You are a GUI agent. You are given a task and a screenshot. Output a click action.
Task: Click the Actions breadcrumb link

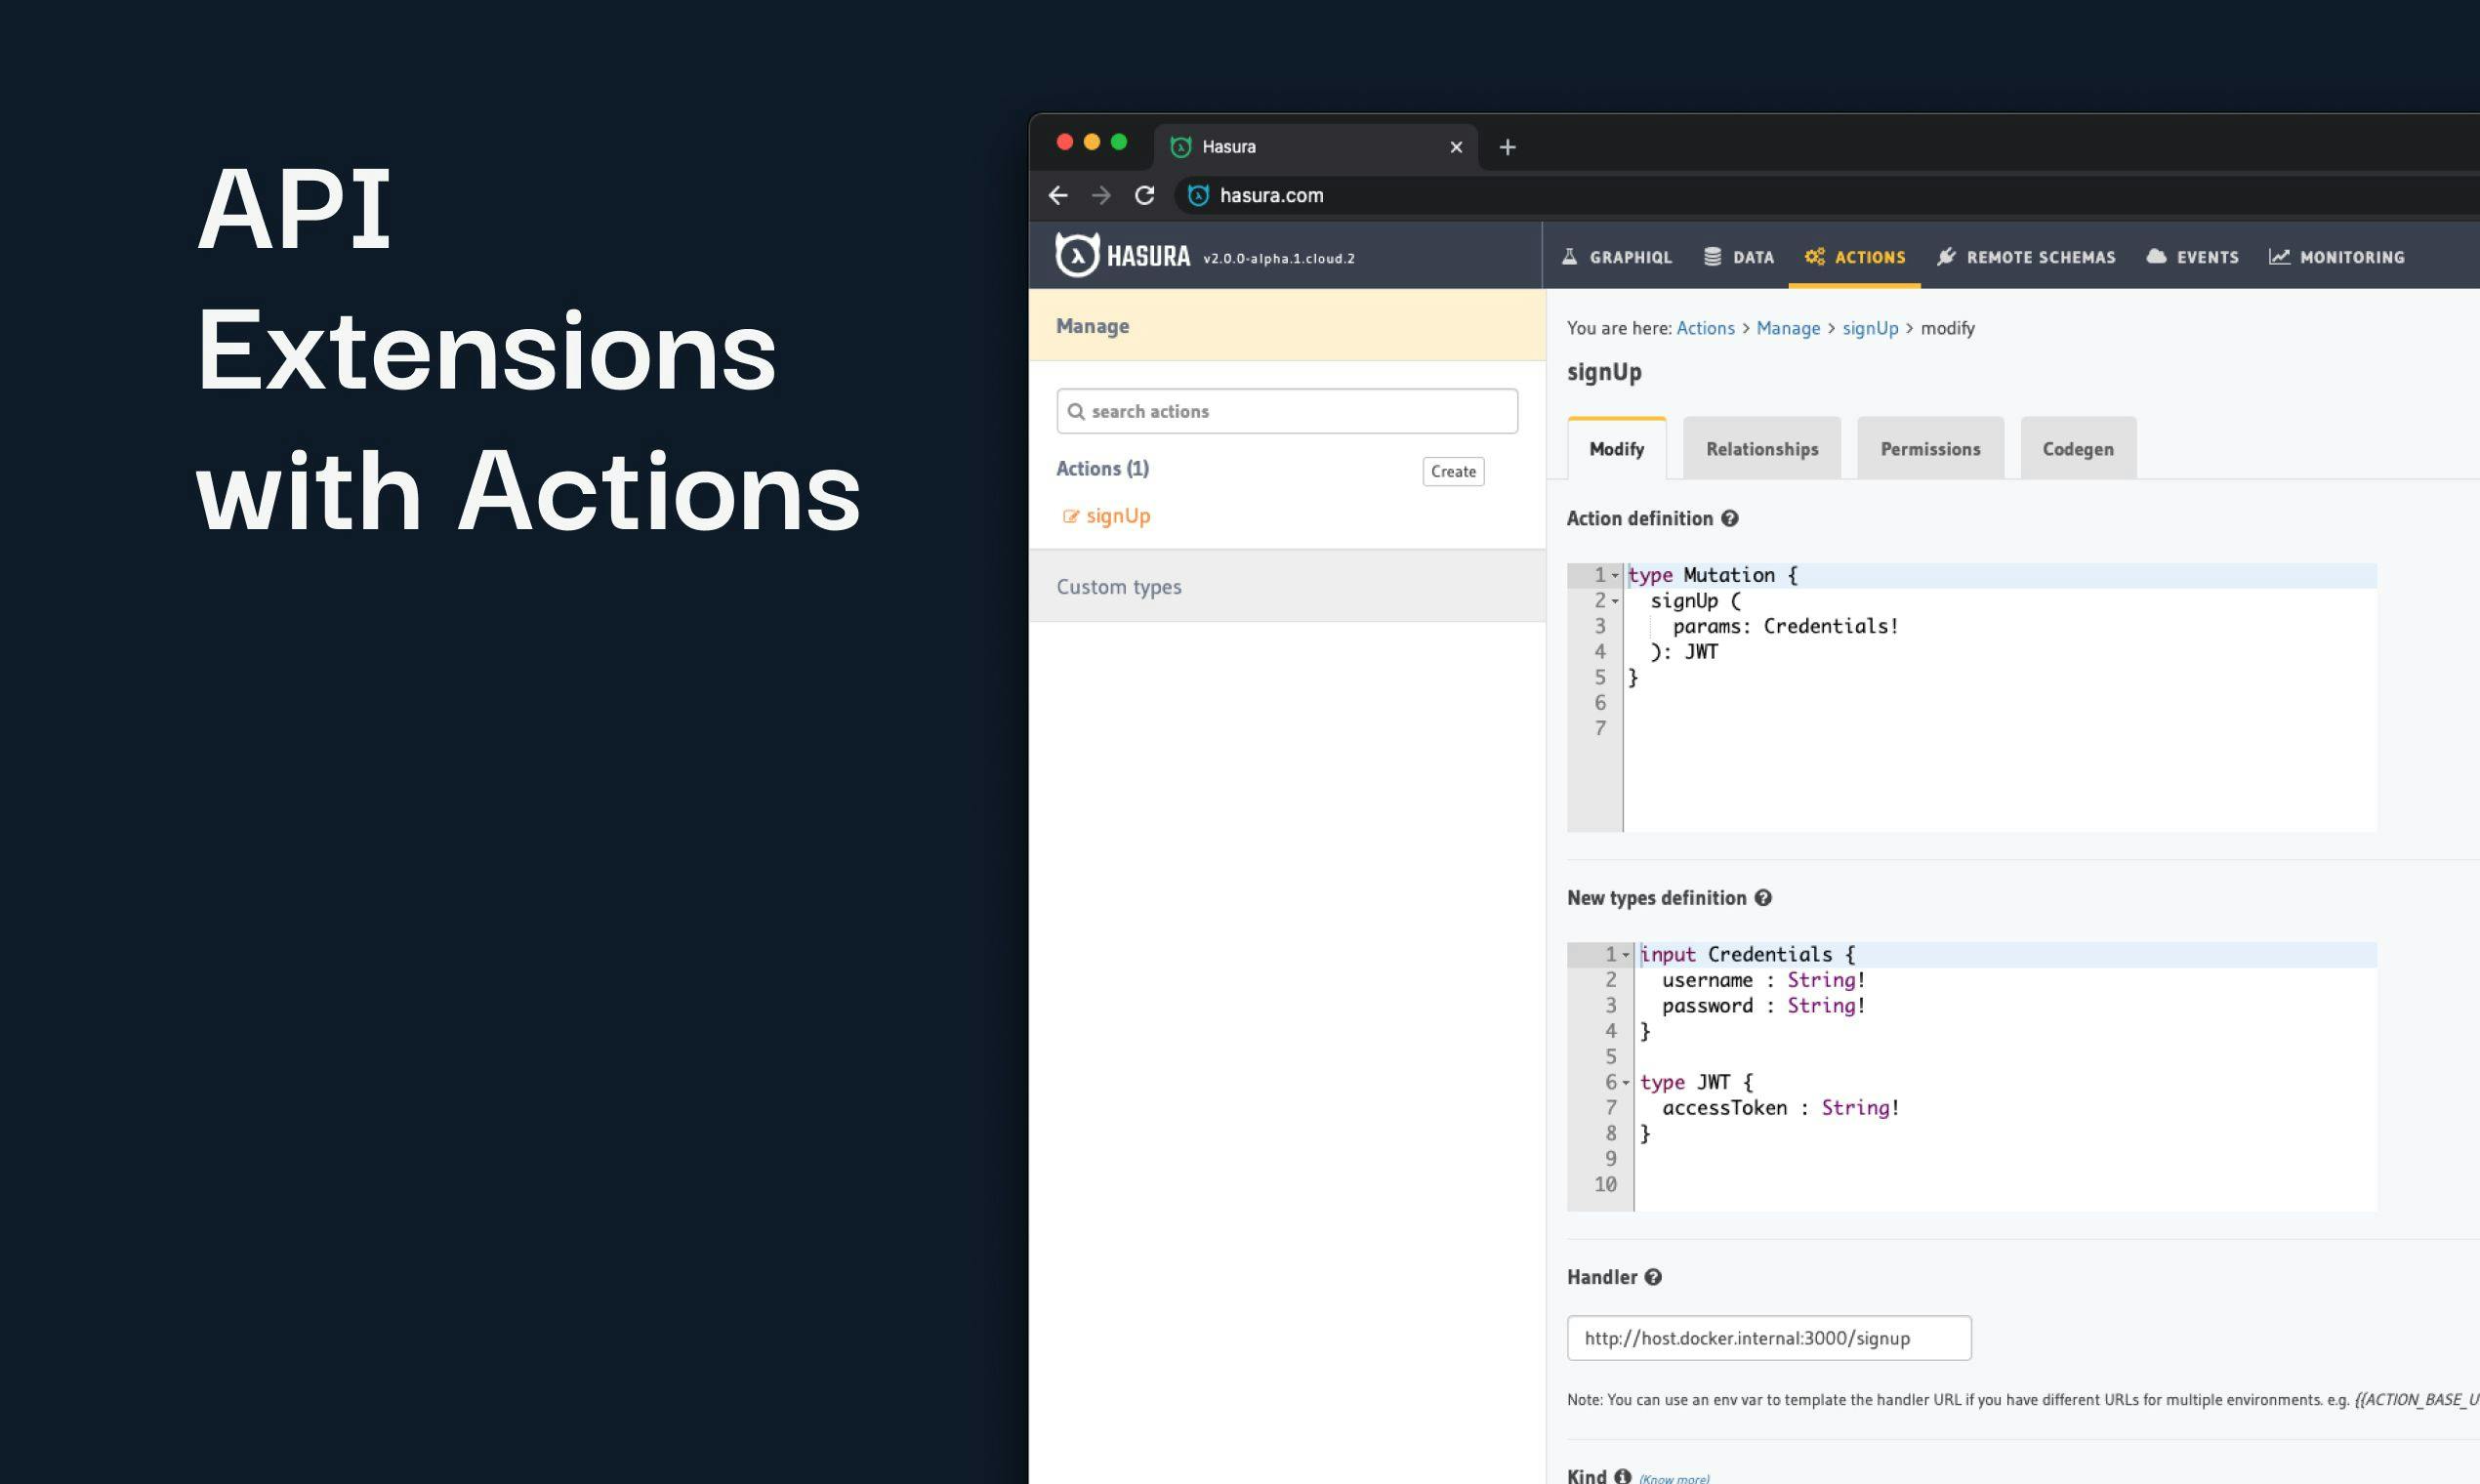pyautogui.click(x=1706, y=328)
